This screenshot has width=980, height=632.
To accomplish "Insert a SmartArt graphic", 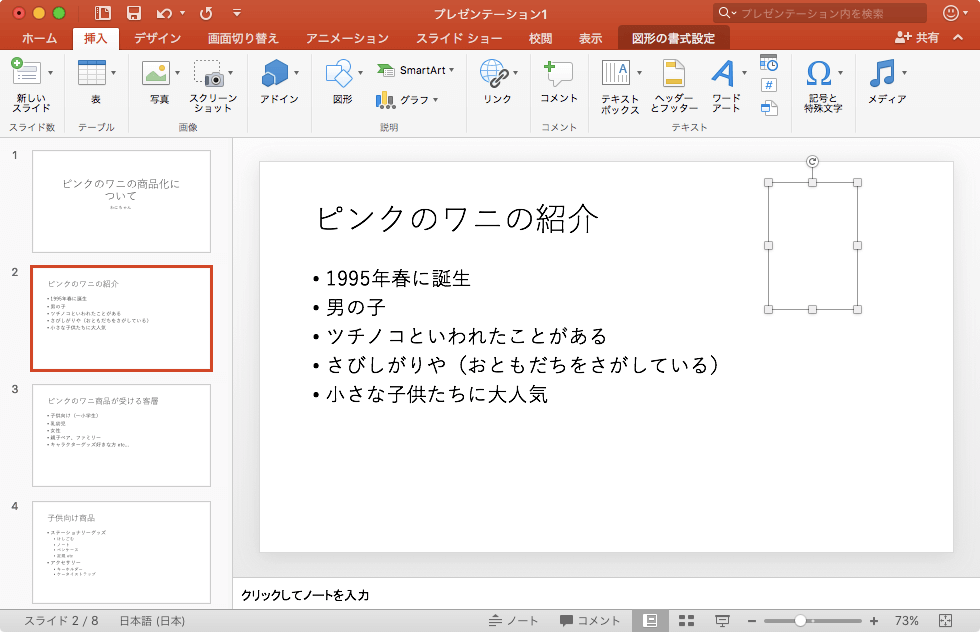I will click(416, 70).
